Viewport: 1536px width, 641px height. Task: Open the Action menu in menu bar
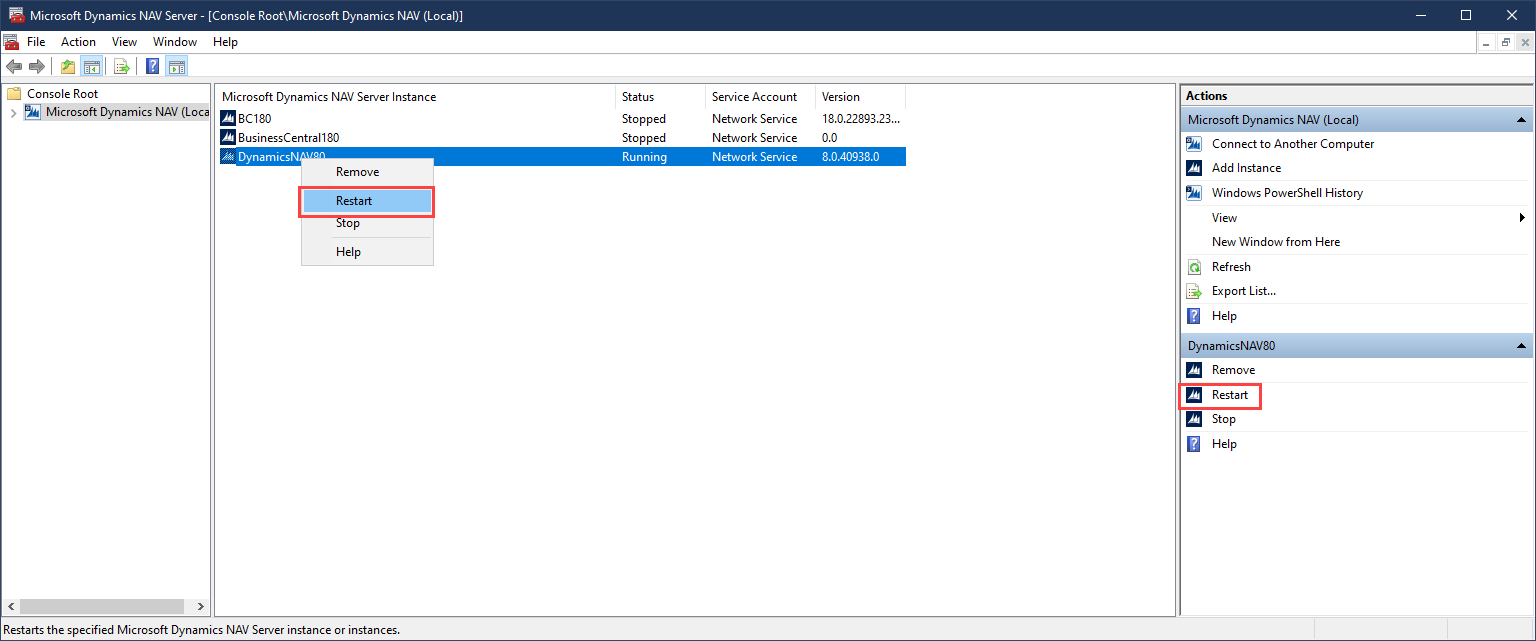click(78, 42)
